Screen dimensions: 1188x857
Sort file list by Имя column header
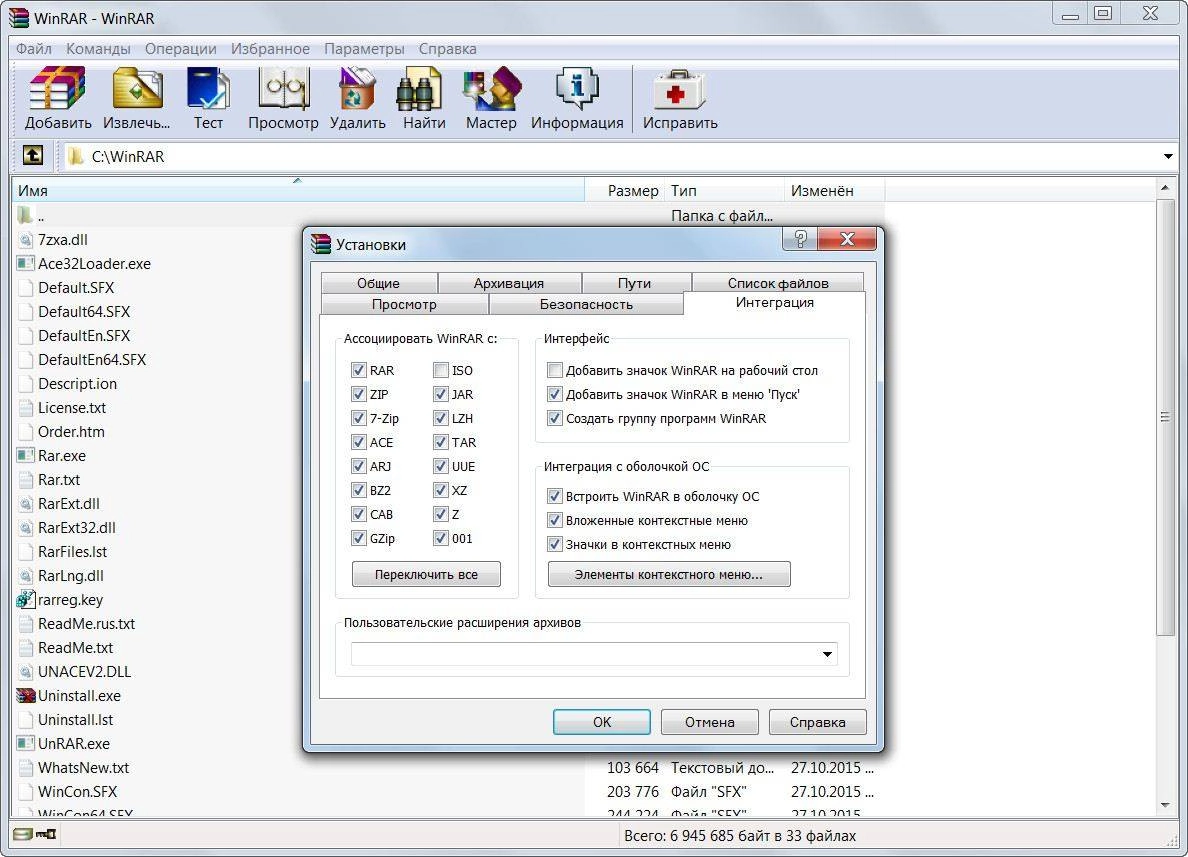tap(298, 190)
